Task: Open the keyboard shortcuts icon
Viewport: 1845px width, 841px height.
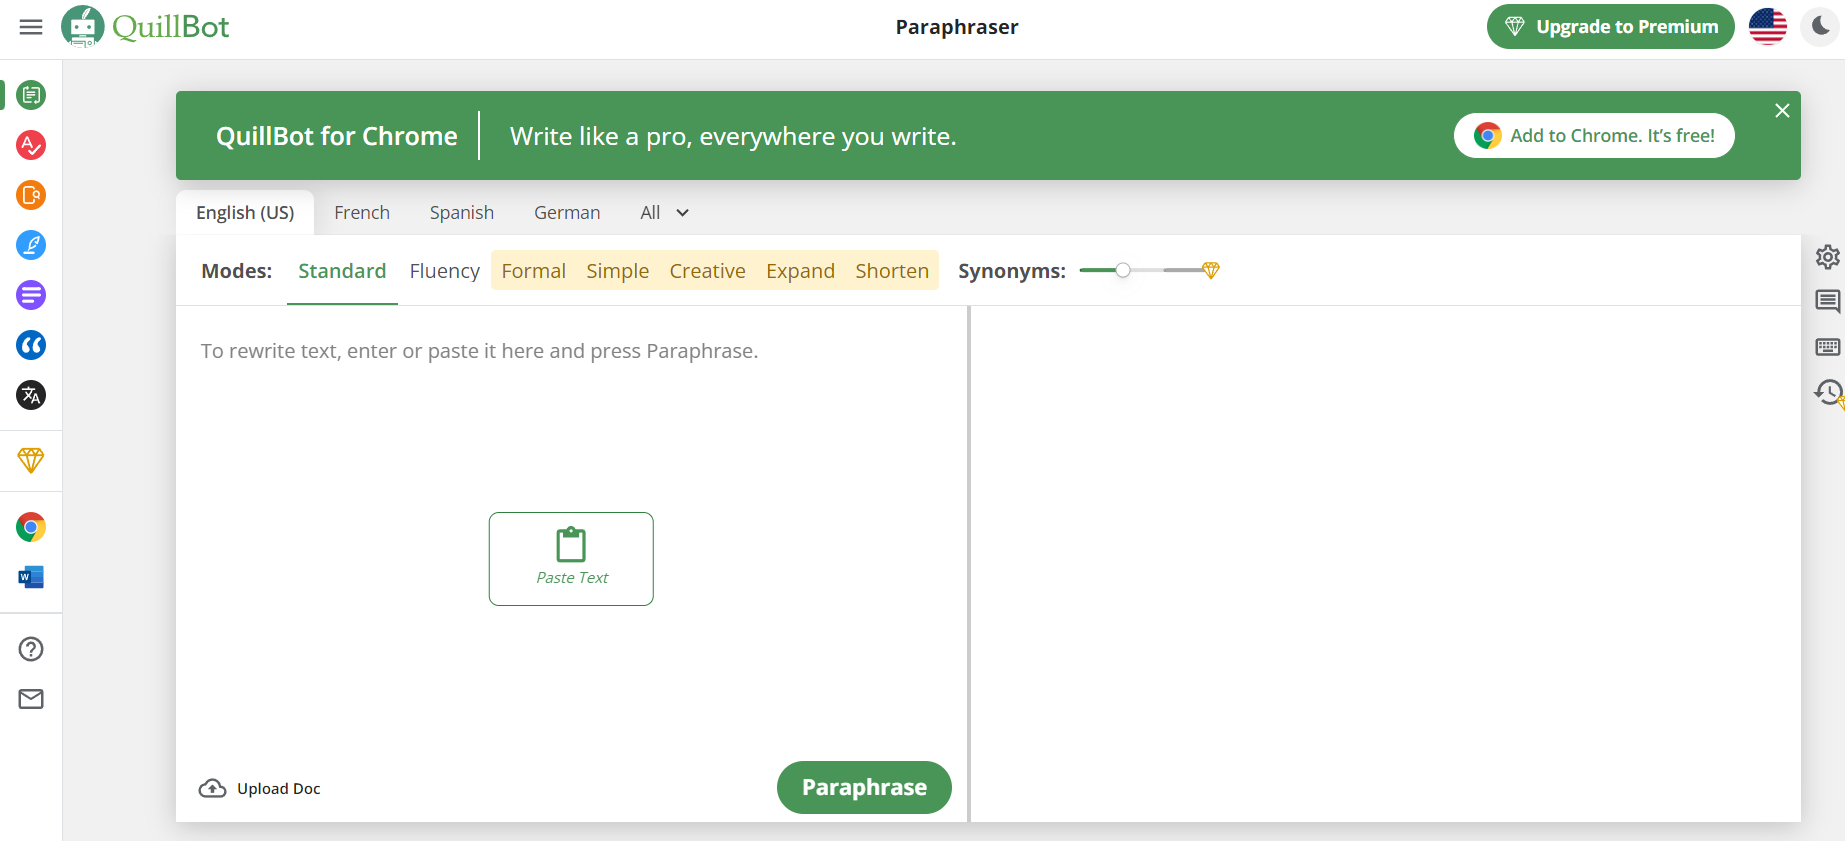Action: 1828,347
